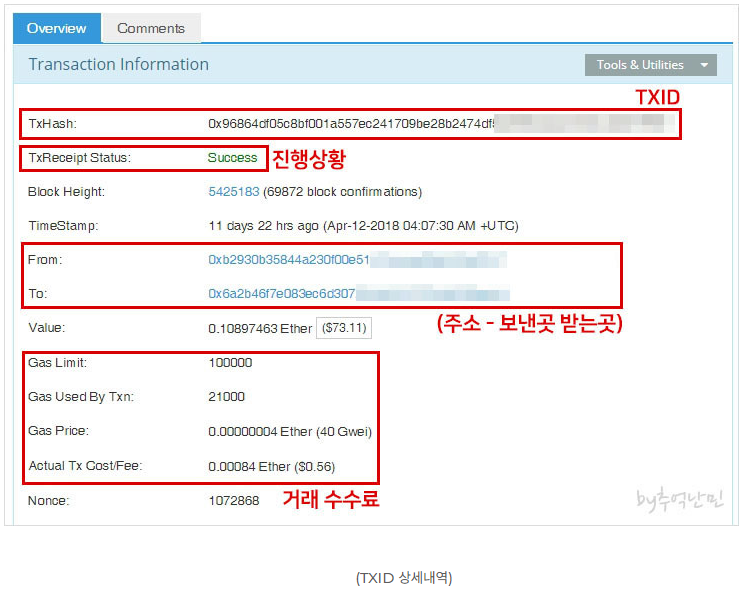Image resolution: width=741 pixels, height=590 pixels.
Task: Open the Overview tab
Action: (x=57, y=28)
